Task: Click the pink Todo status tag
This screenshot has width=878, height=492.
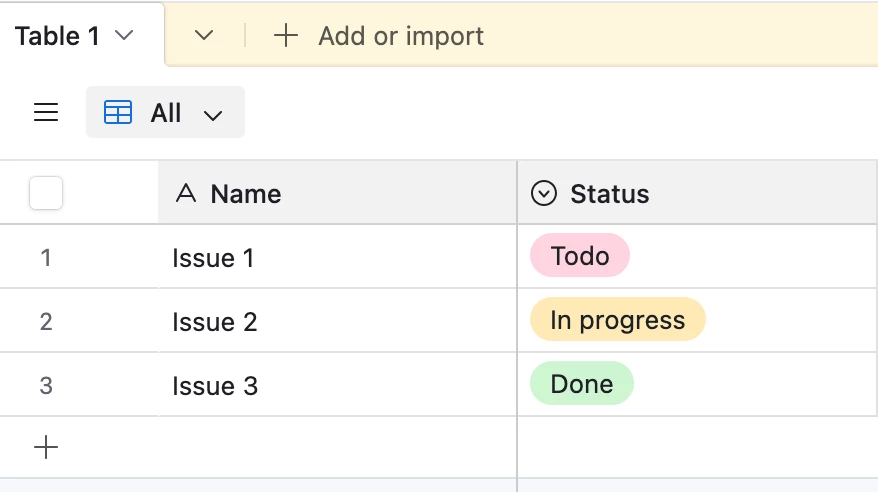Action: 580,256
